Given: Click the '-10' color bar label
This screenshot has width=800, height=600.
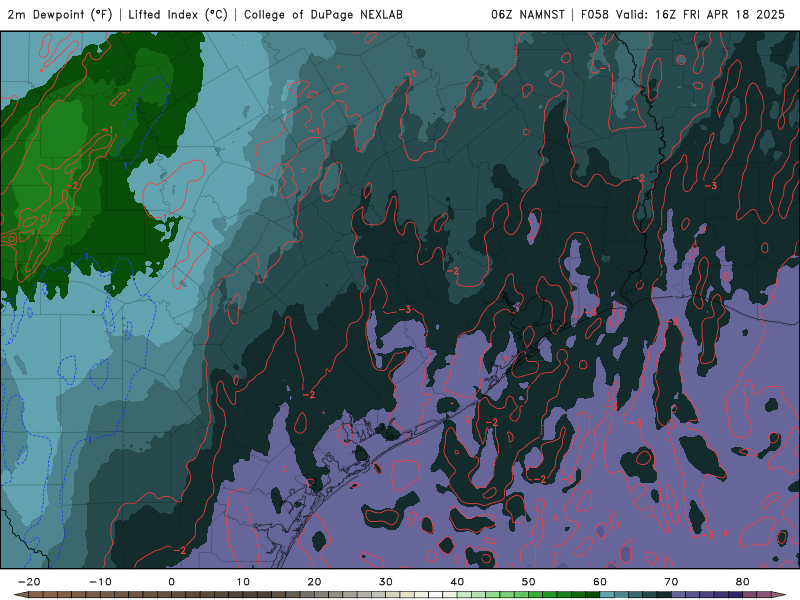Looking at the screenshot, I should coord(101,582).
